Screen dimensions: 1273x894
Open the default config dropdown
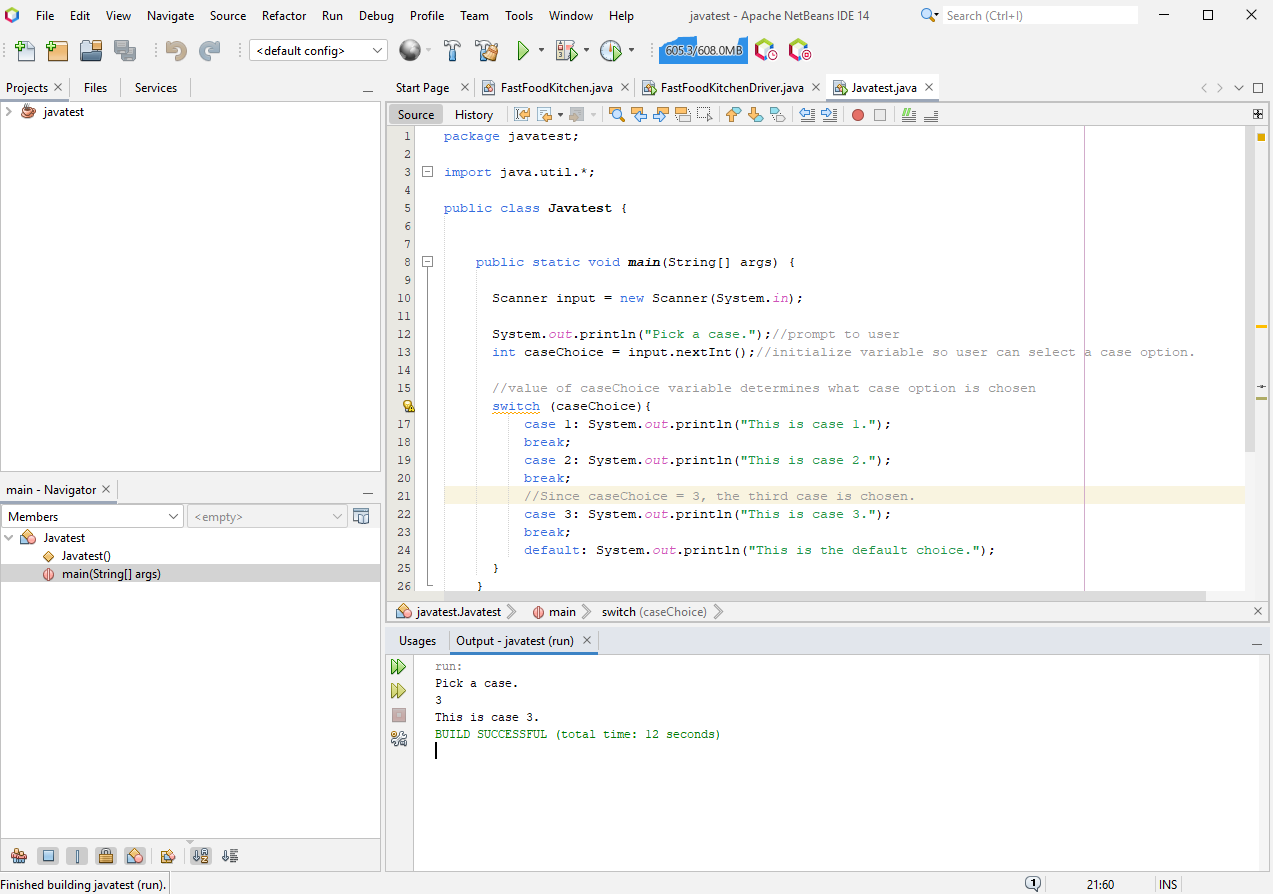tap(318, 51)
